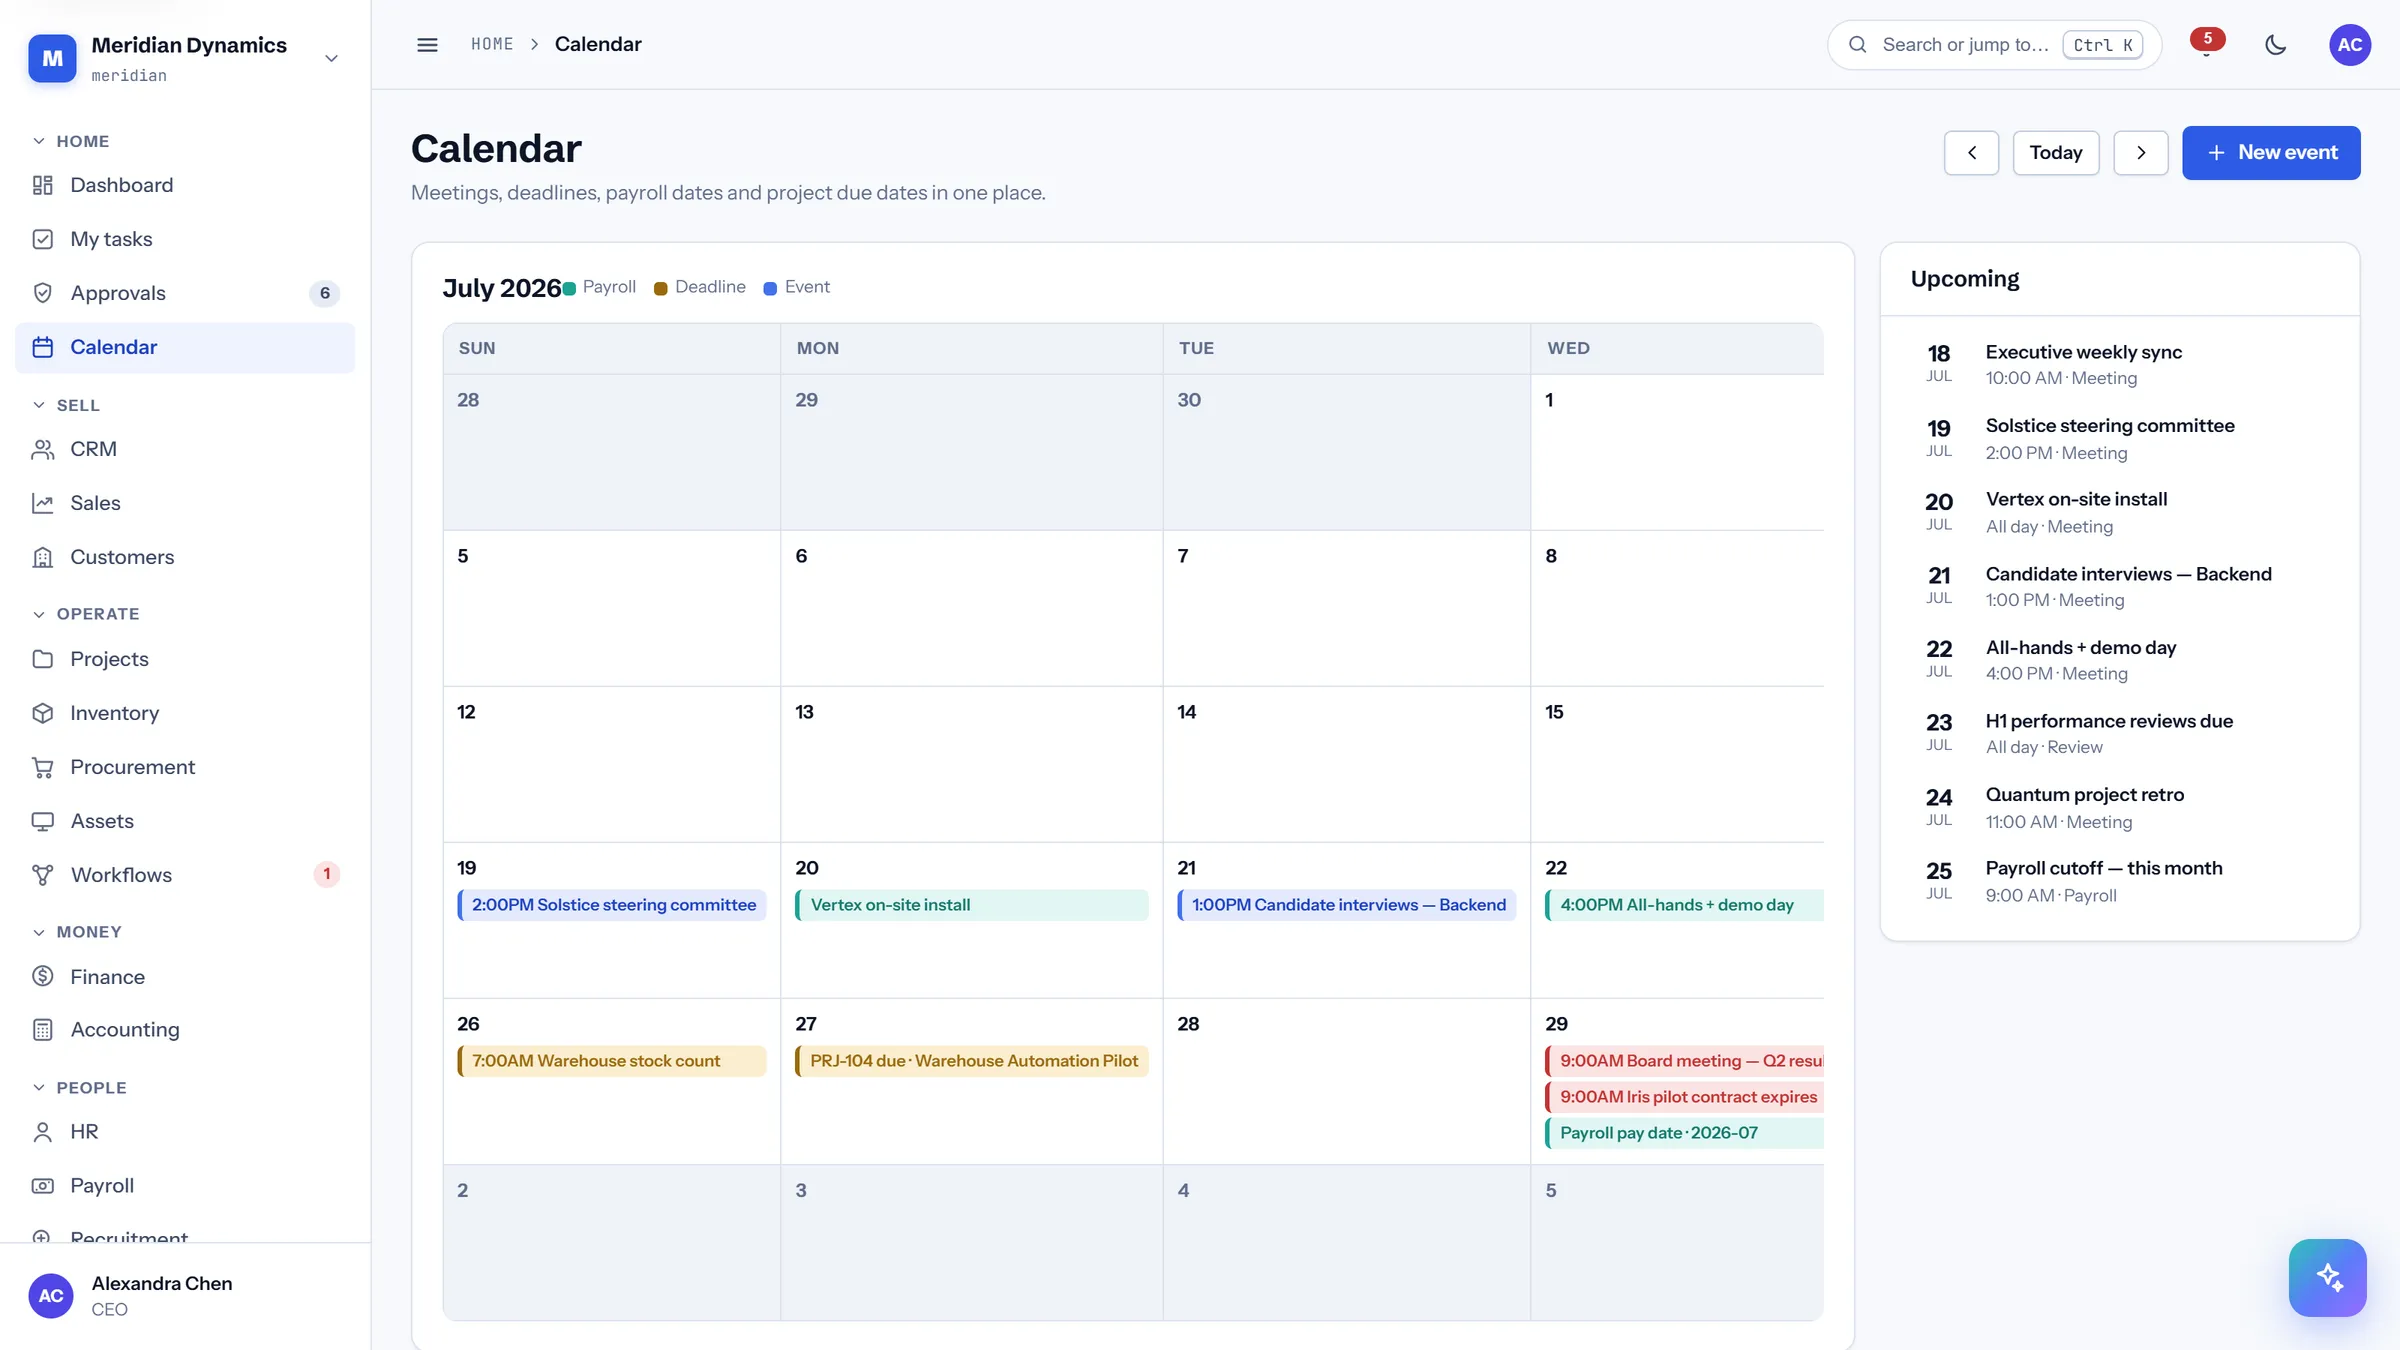
Task: Click the HOME breadcrumb link
Action: point(492,44)
